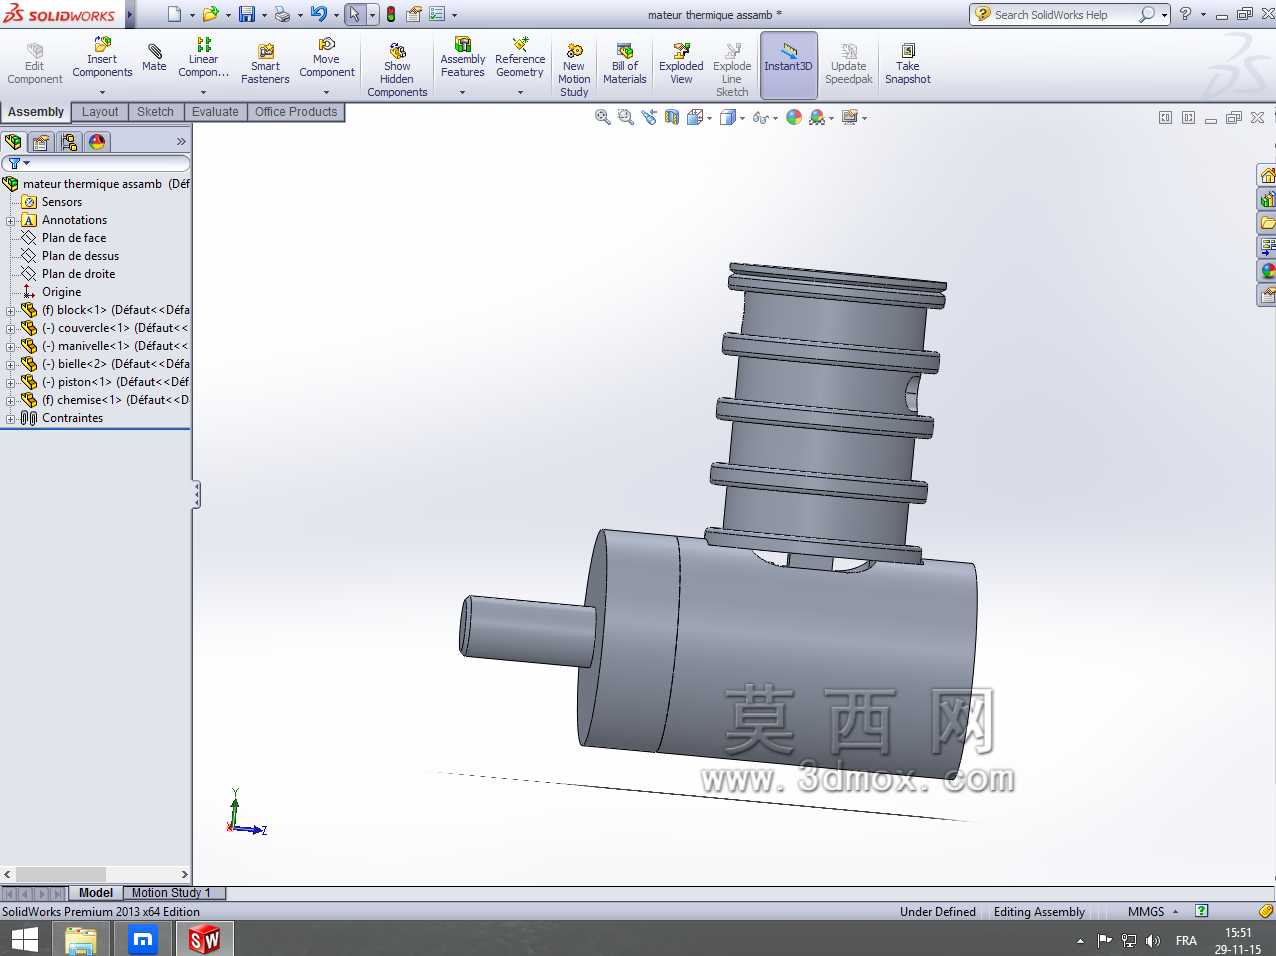The height and width of the screenshot is (956, 1276).
Task: Expand piston<1> component node
Action: pos(10,383)
